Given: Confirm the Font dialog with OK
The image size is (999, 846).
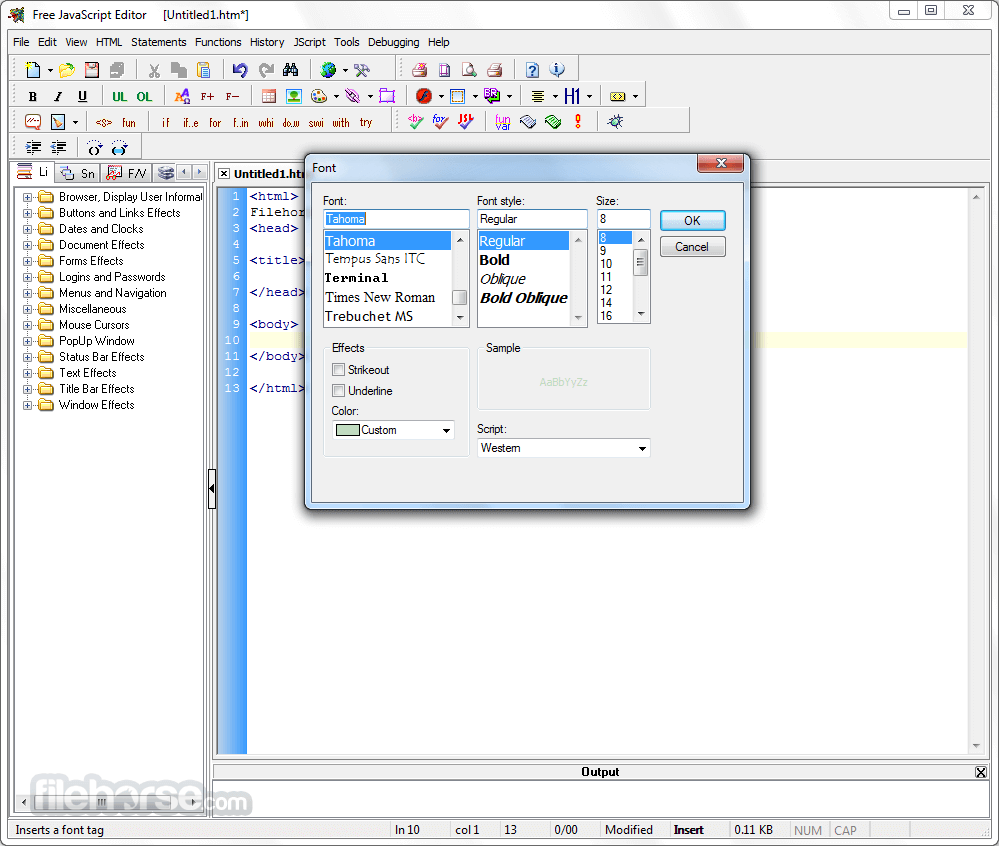Looking at the screenshot, I should point(693,220).
